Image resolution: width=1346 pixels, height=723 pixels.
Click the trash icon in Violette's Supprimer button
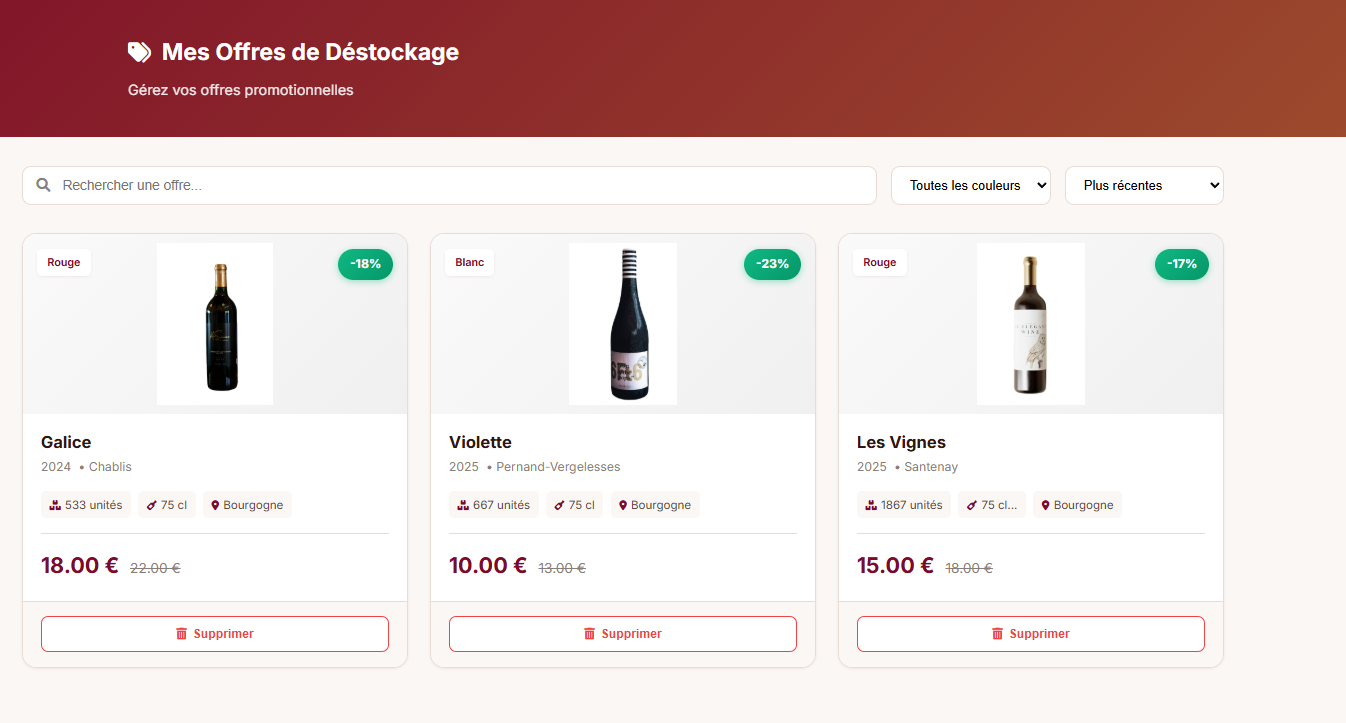pyautogui.click(x=588, y=633)
